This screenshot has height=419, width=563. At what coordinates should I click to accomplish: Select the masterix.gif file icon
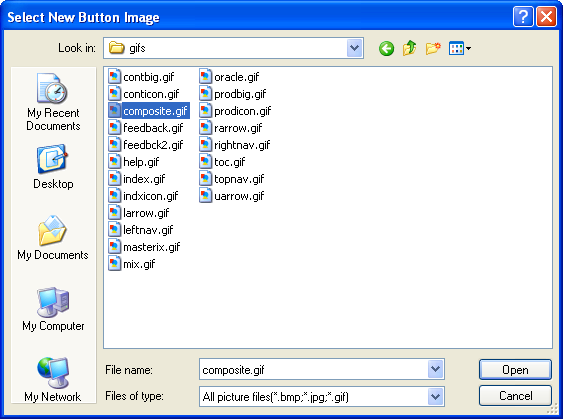pyautogui.click(x=114, y=247)
